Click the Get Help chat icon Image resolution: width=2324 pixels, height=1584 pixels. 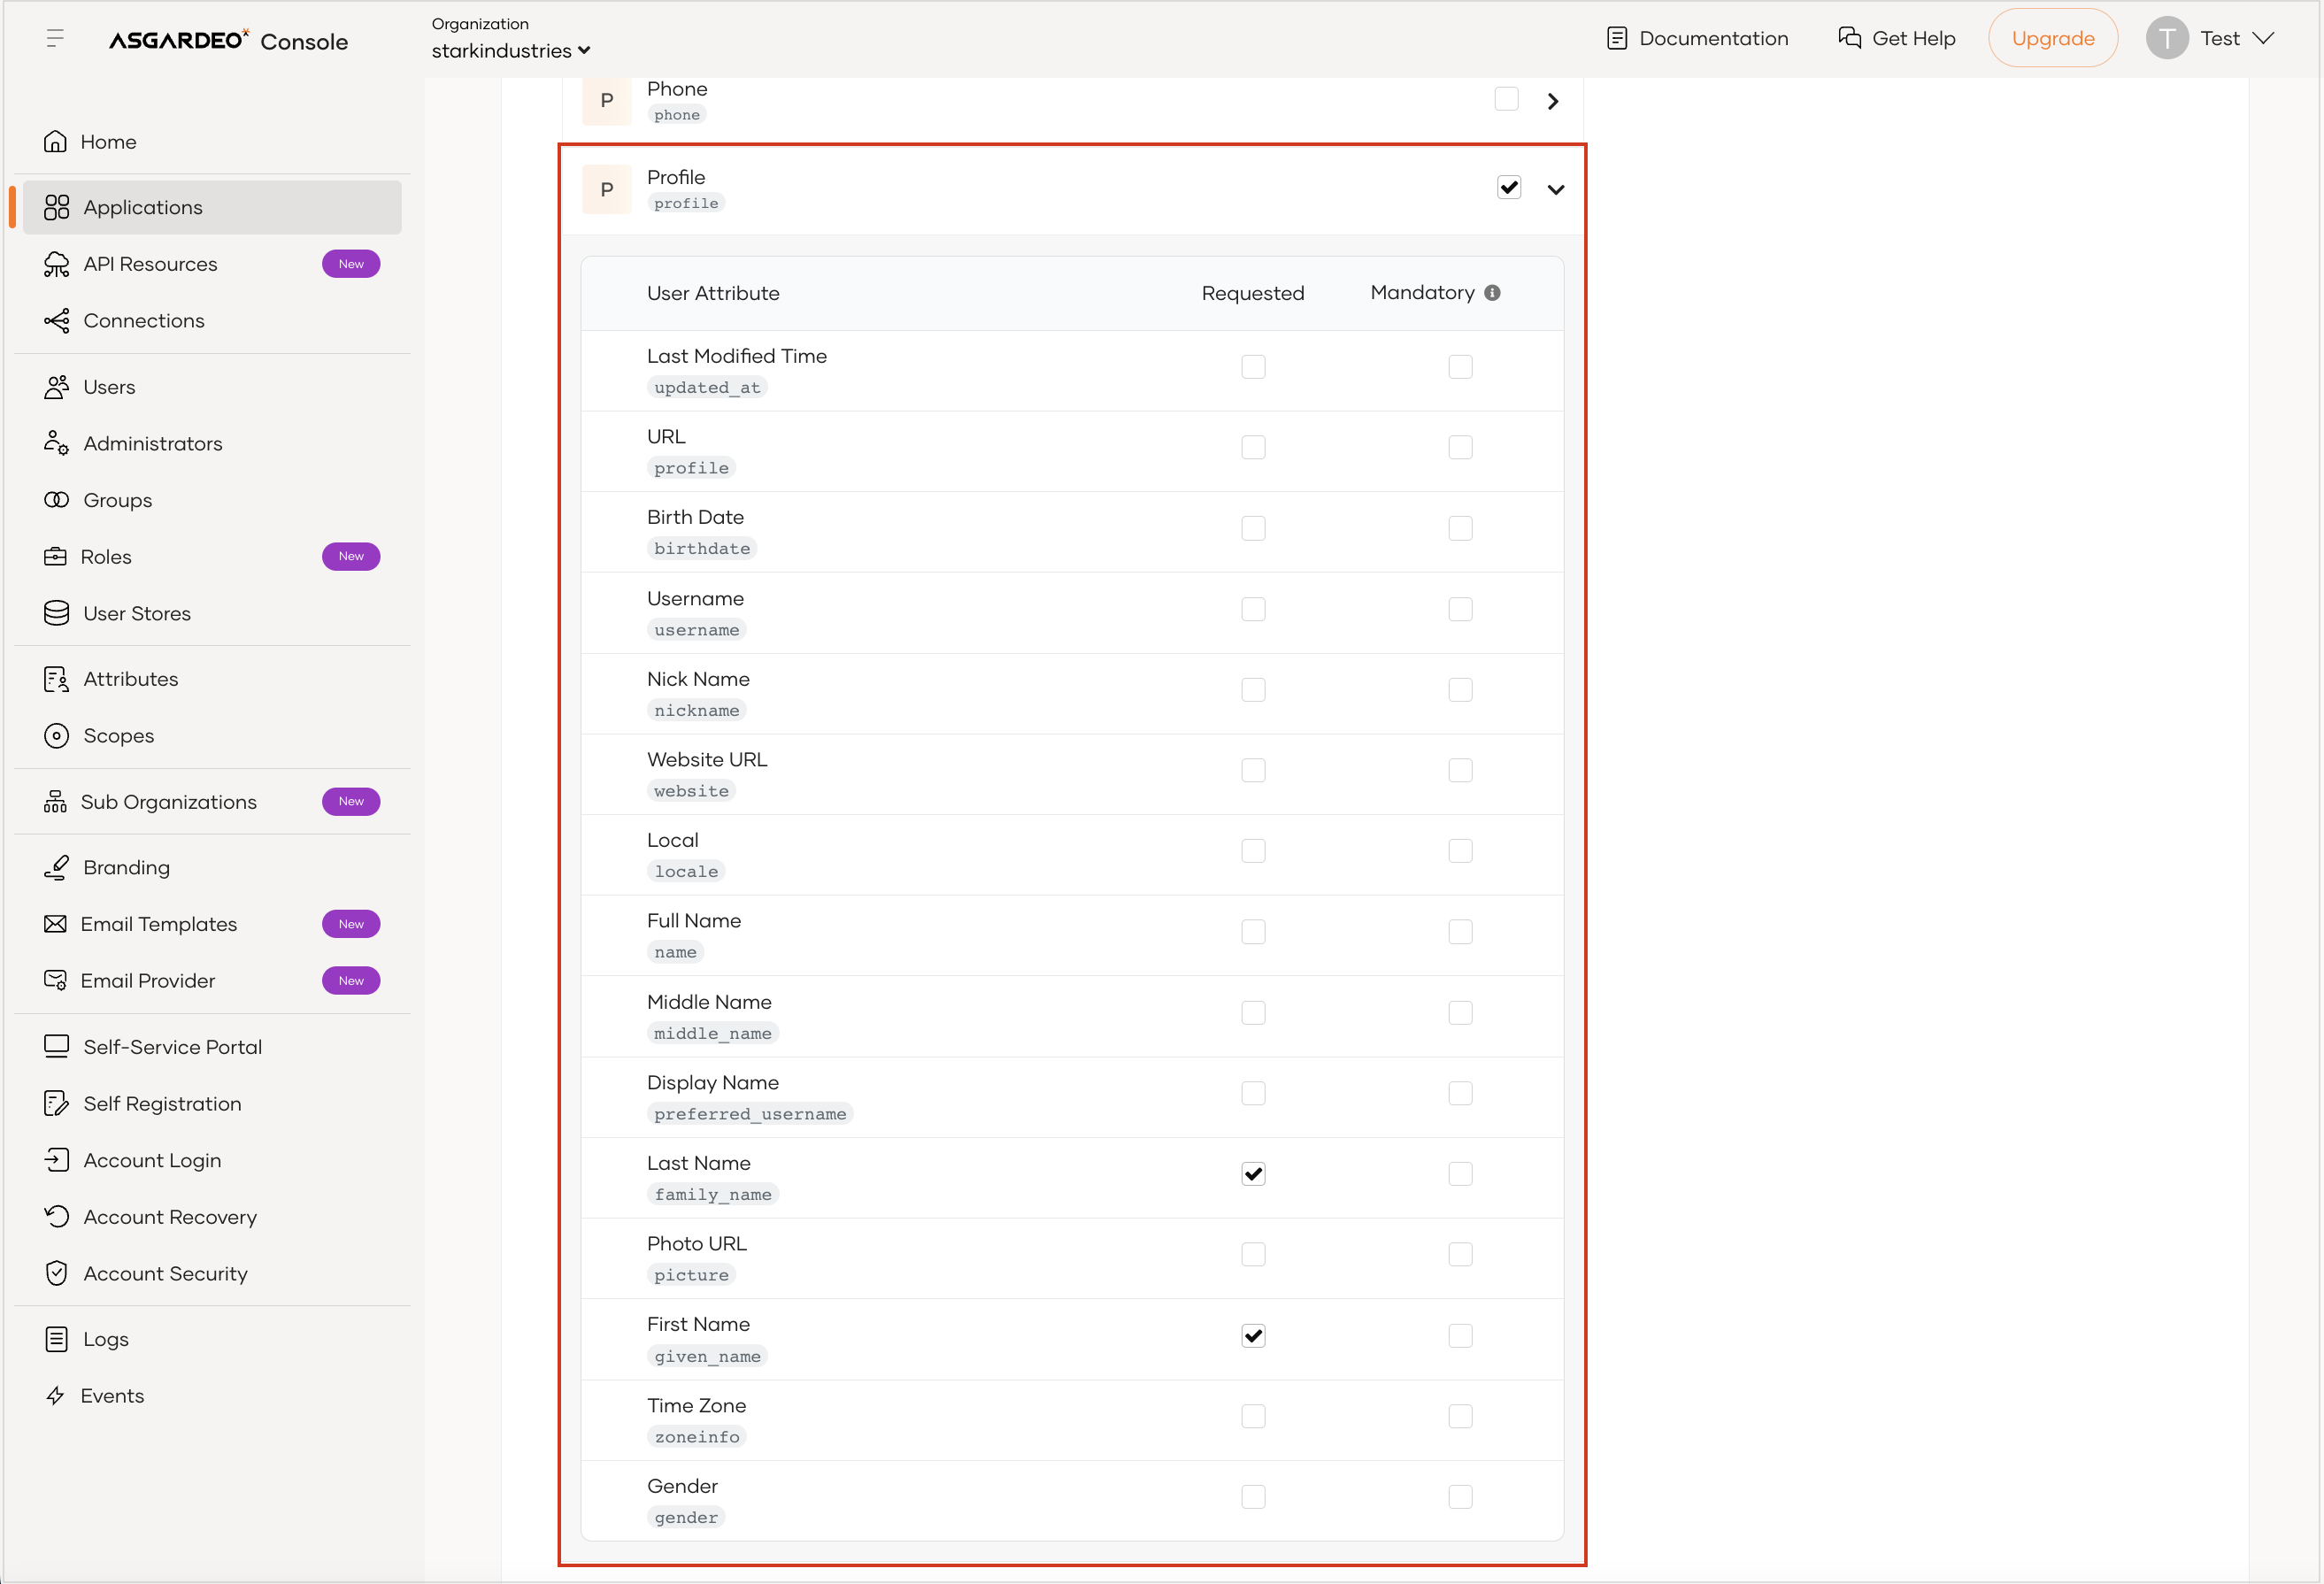1849,38
